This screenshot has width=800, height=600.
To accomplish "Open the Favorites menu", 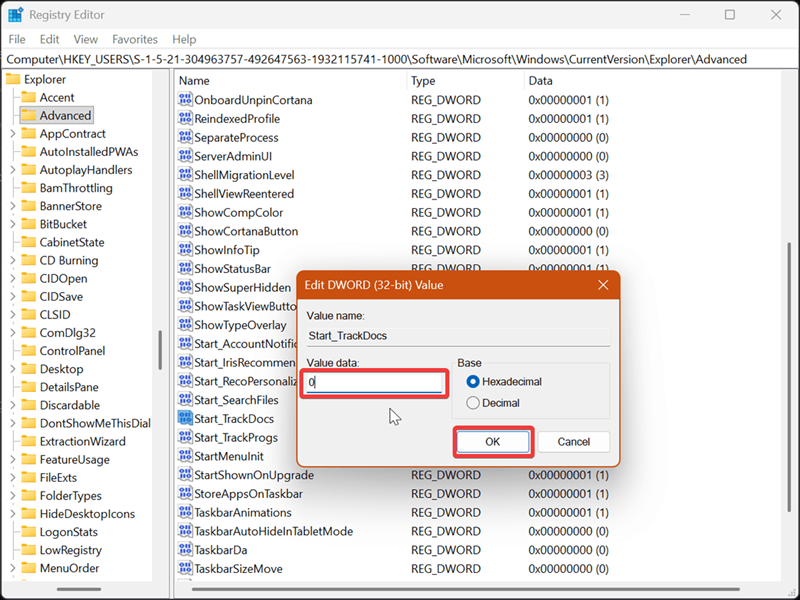I will [135, 39].
